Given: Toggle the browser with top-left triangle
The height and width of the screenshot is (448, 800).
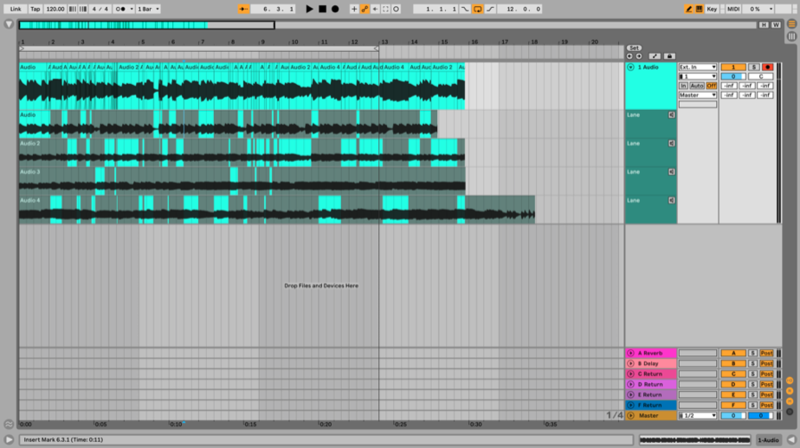Looking at the screenshot, I should click(x=9, y=25).
